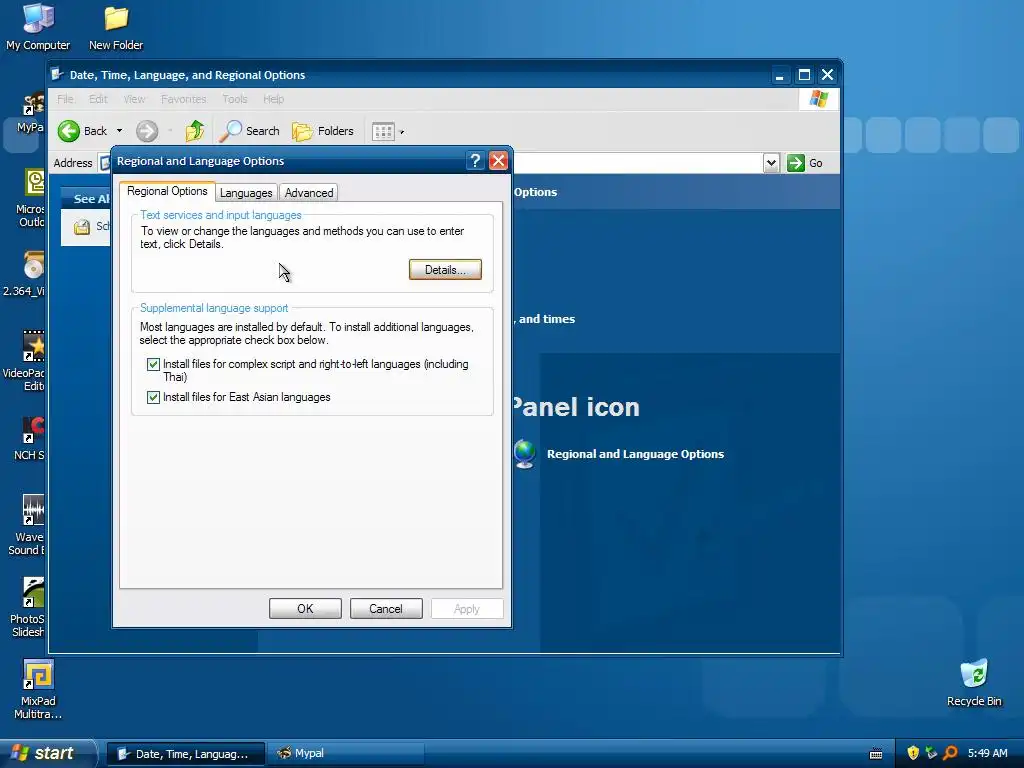Viewport: 1024px width, 768px height.
Task: Expand the Address bar dropdown arrow
Action: [x=771, y=163]
